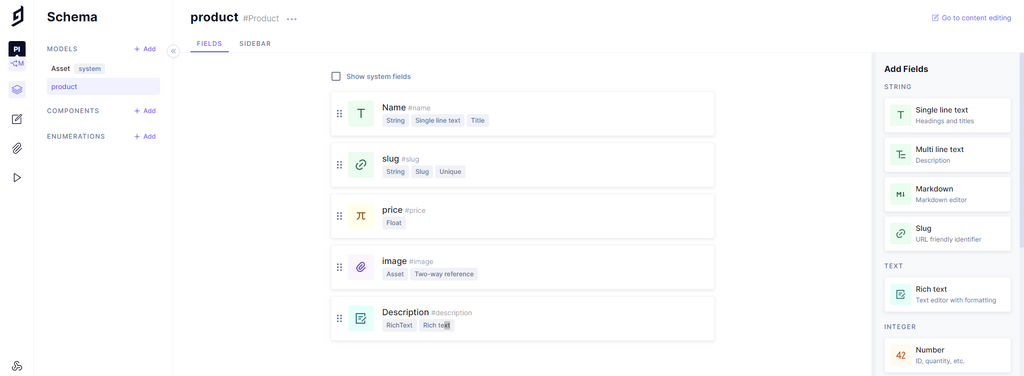This screenshot has width=1024, height=376.
Task: Switch to the SIDEBAR tab
Action: (x=255, y=44)
